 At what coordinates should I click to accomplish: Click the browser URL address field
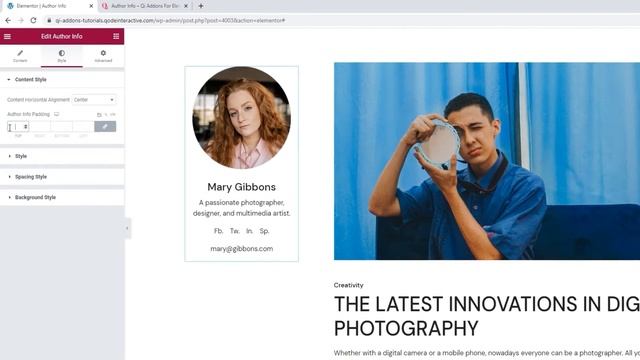[x=341, y=20]
